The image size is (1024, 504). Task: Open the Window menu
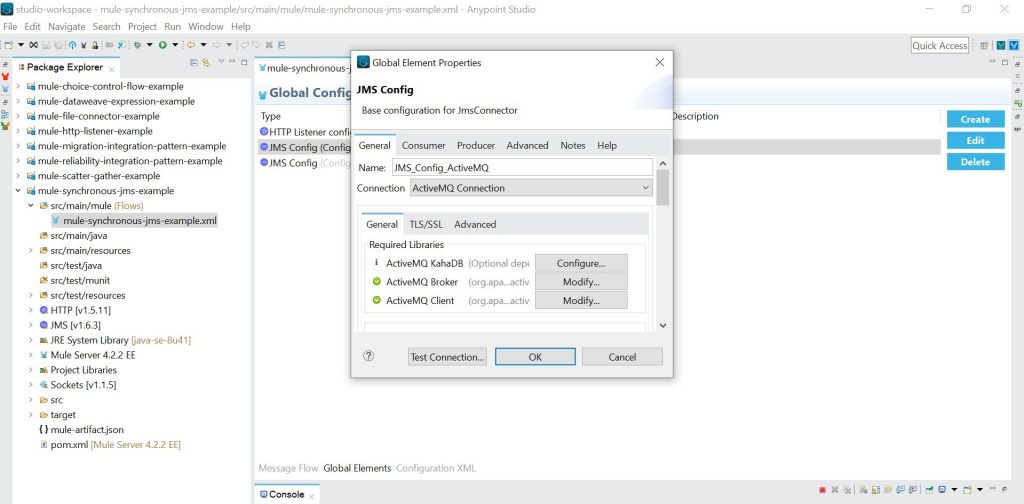point(206,27)
